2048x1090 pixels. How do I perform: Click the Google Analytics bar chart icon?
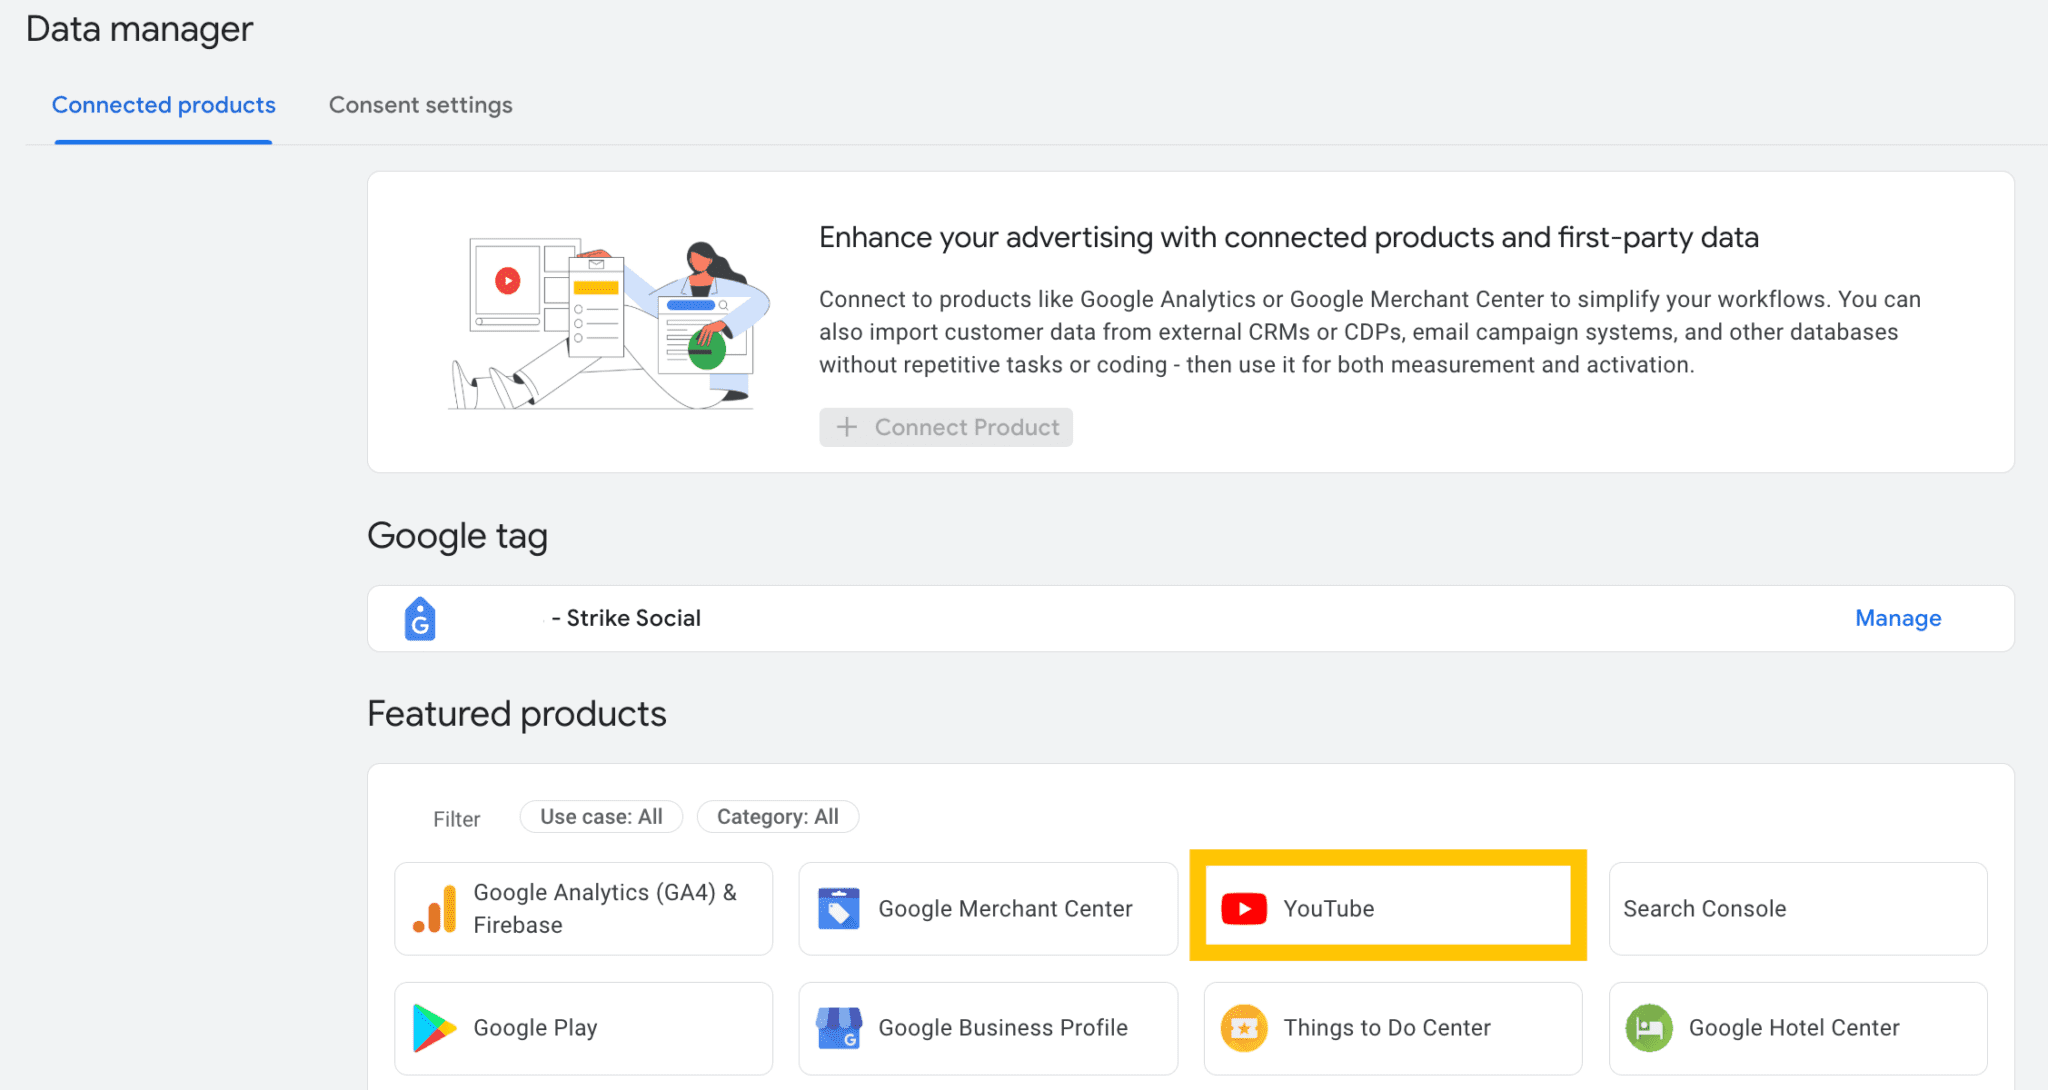(x=434, y=909)
